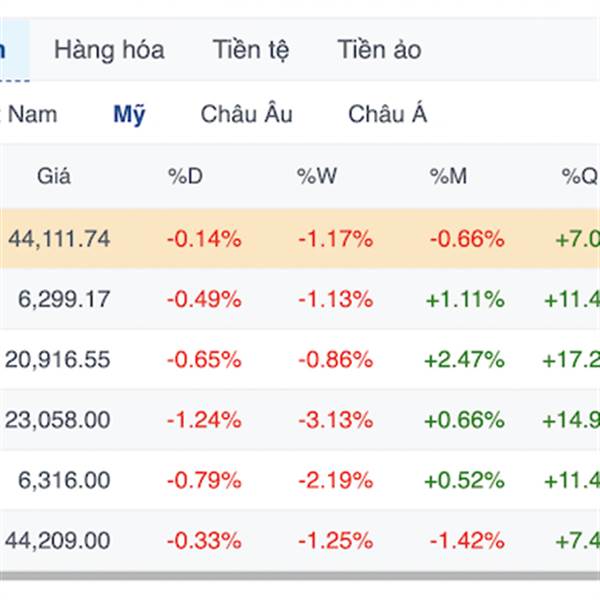Sort by the %D column header

coord(185,176)
